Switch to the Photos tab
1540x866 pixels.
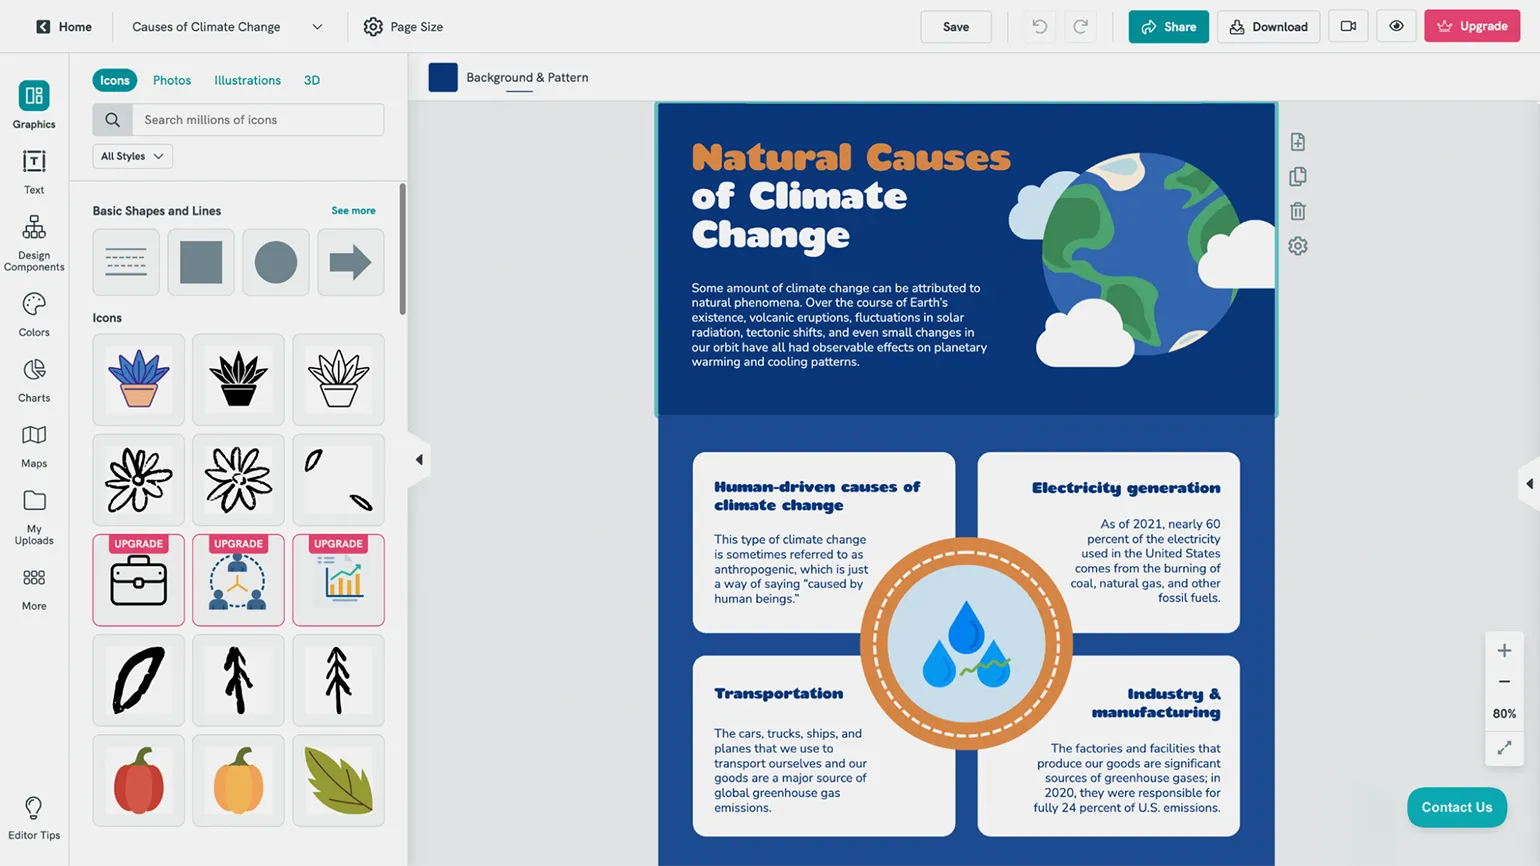tap(172, 80)
